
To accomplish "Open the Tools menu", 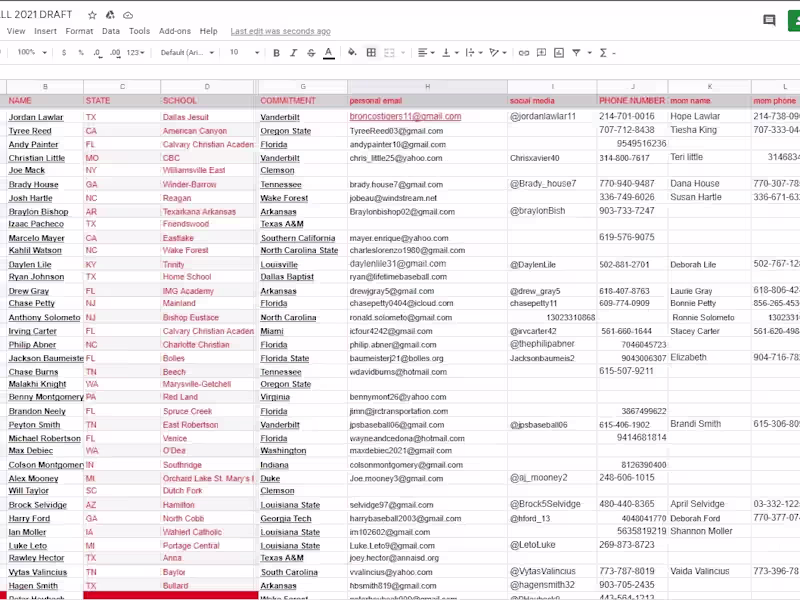I will 139,31.
